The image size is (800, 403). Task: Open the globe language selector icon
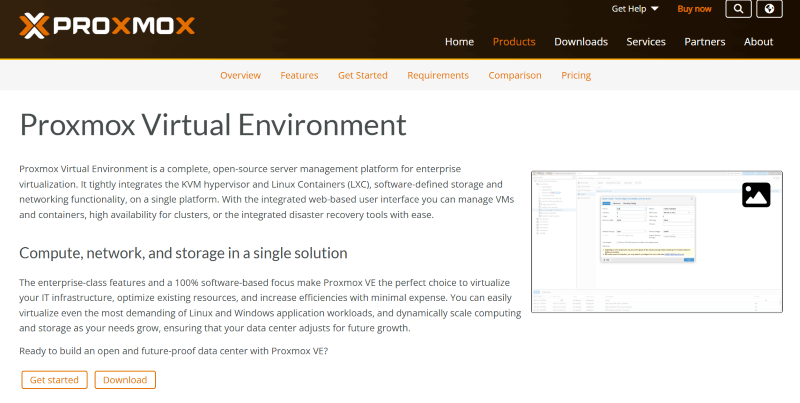(769, 9)
